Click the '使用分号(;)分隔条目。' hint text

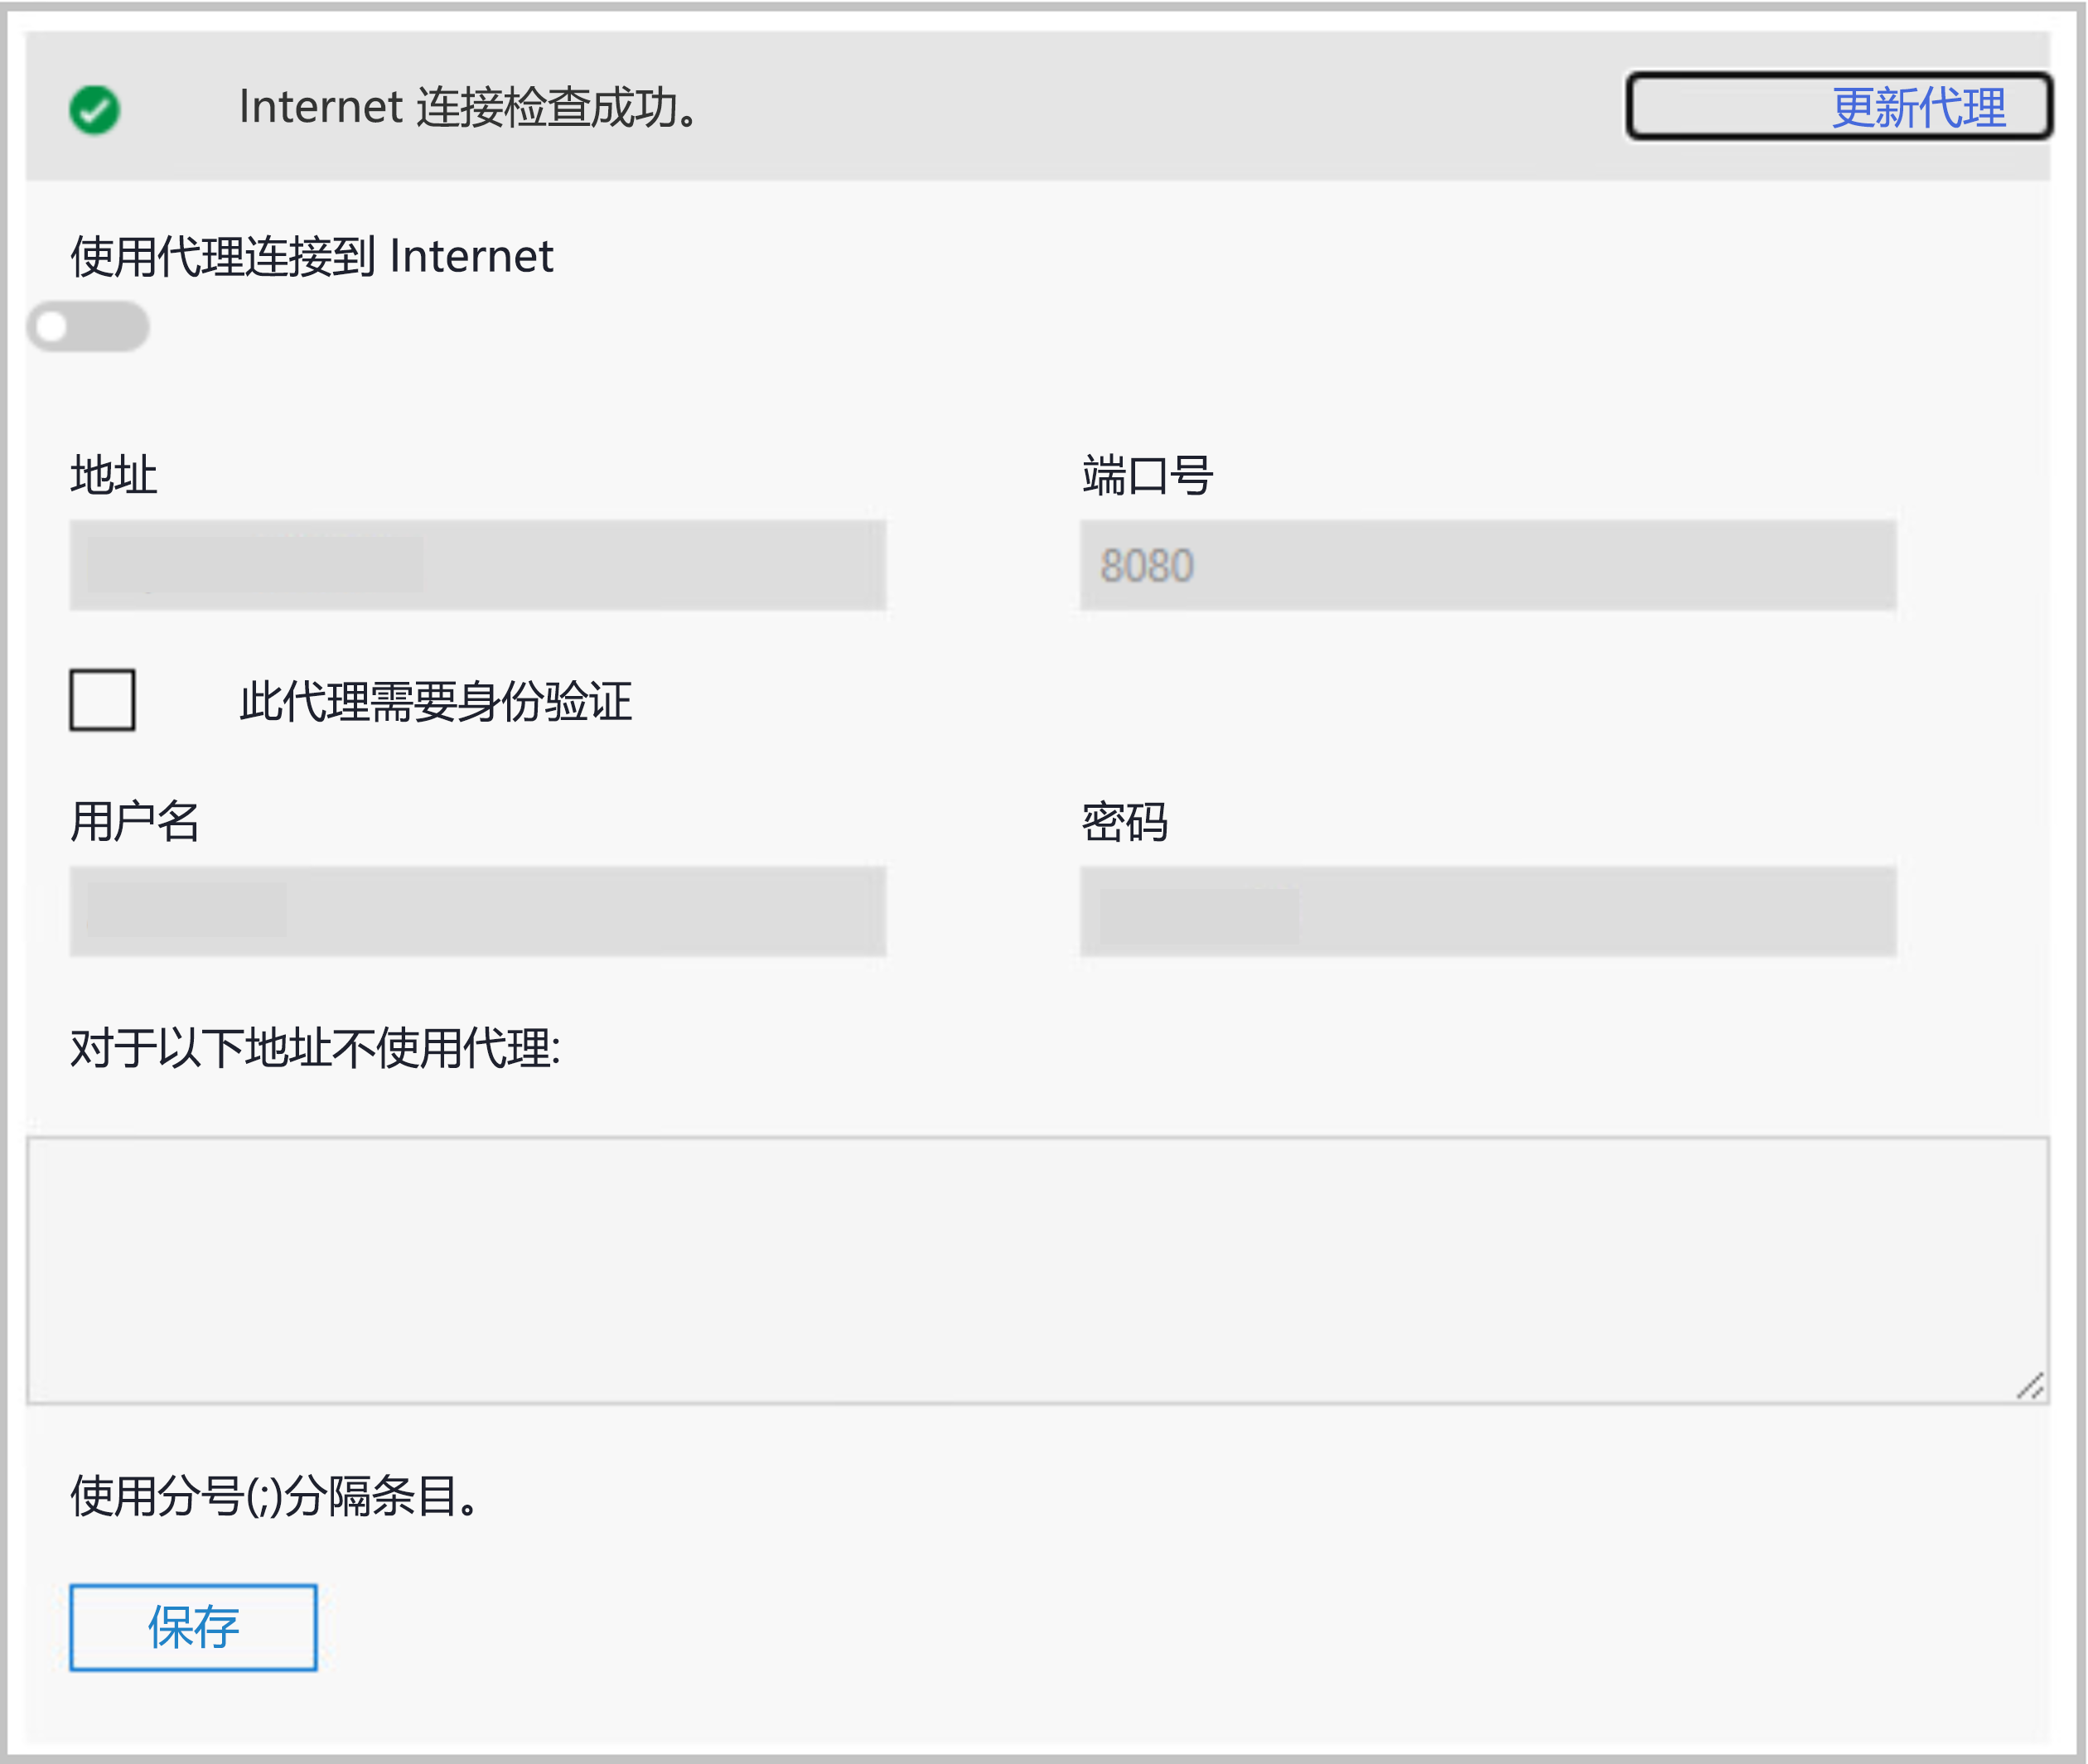pos(276,1496)
